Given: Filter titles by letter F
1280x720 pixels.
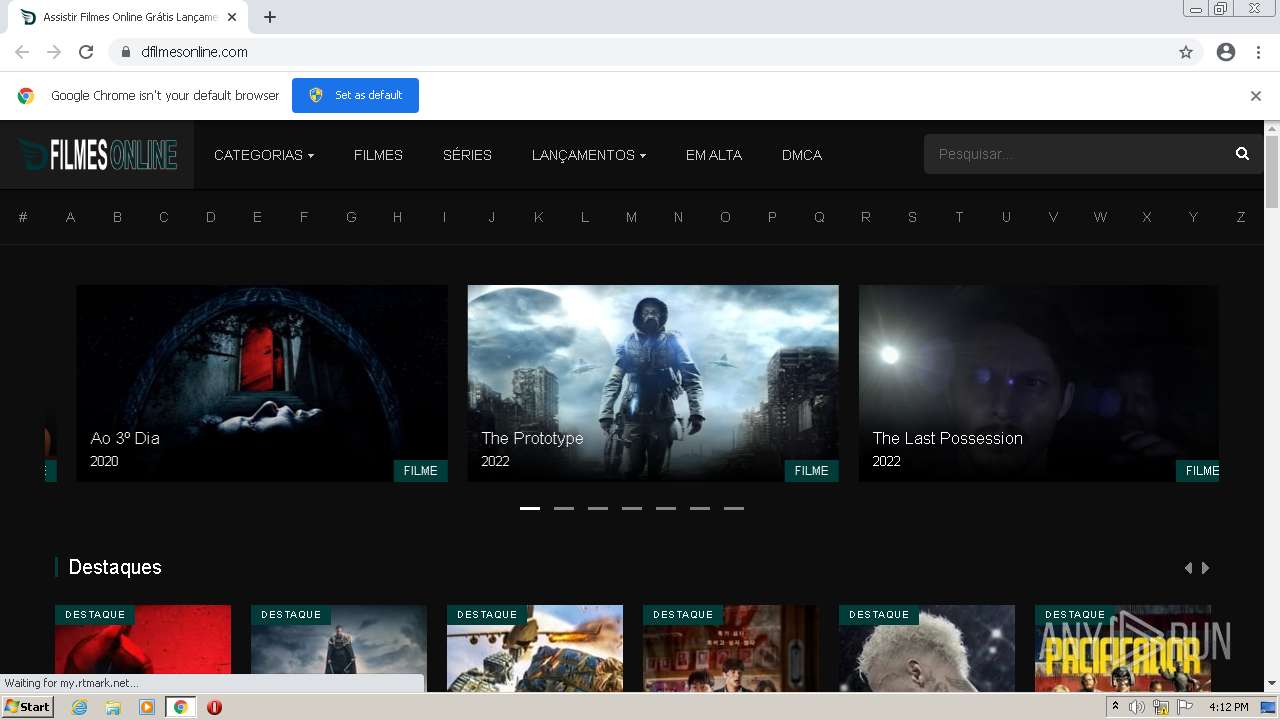Looking at the screenshot, I should point(304,217).
